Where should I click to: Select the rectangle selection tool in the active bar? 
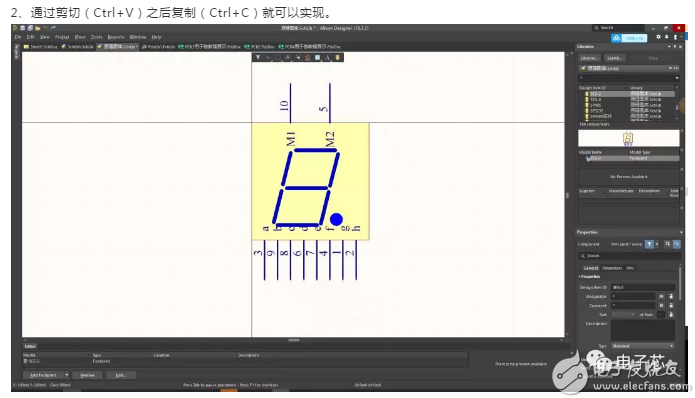pyautogui.click(x=278, y=58)
